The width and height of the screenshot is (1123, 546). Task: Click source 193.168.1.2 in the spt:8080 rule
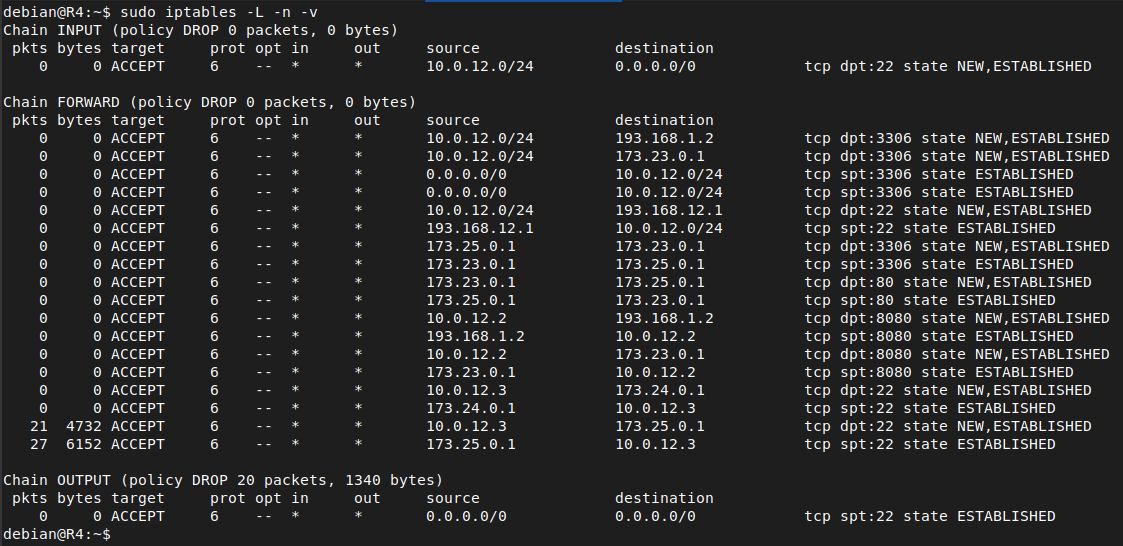pyautogui.click(x=476, y=336)
